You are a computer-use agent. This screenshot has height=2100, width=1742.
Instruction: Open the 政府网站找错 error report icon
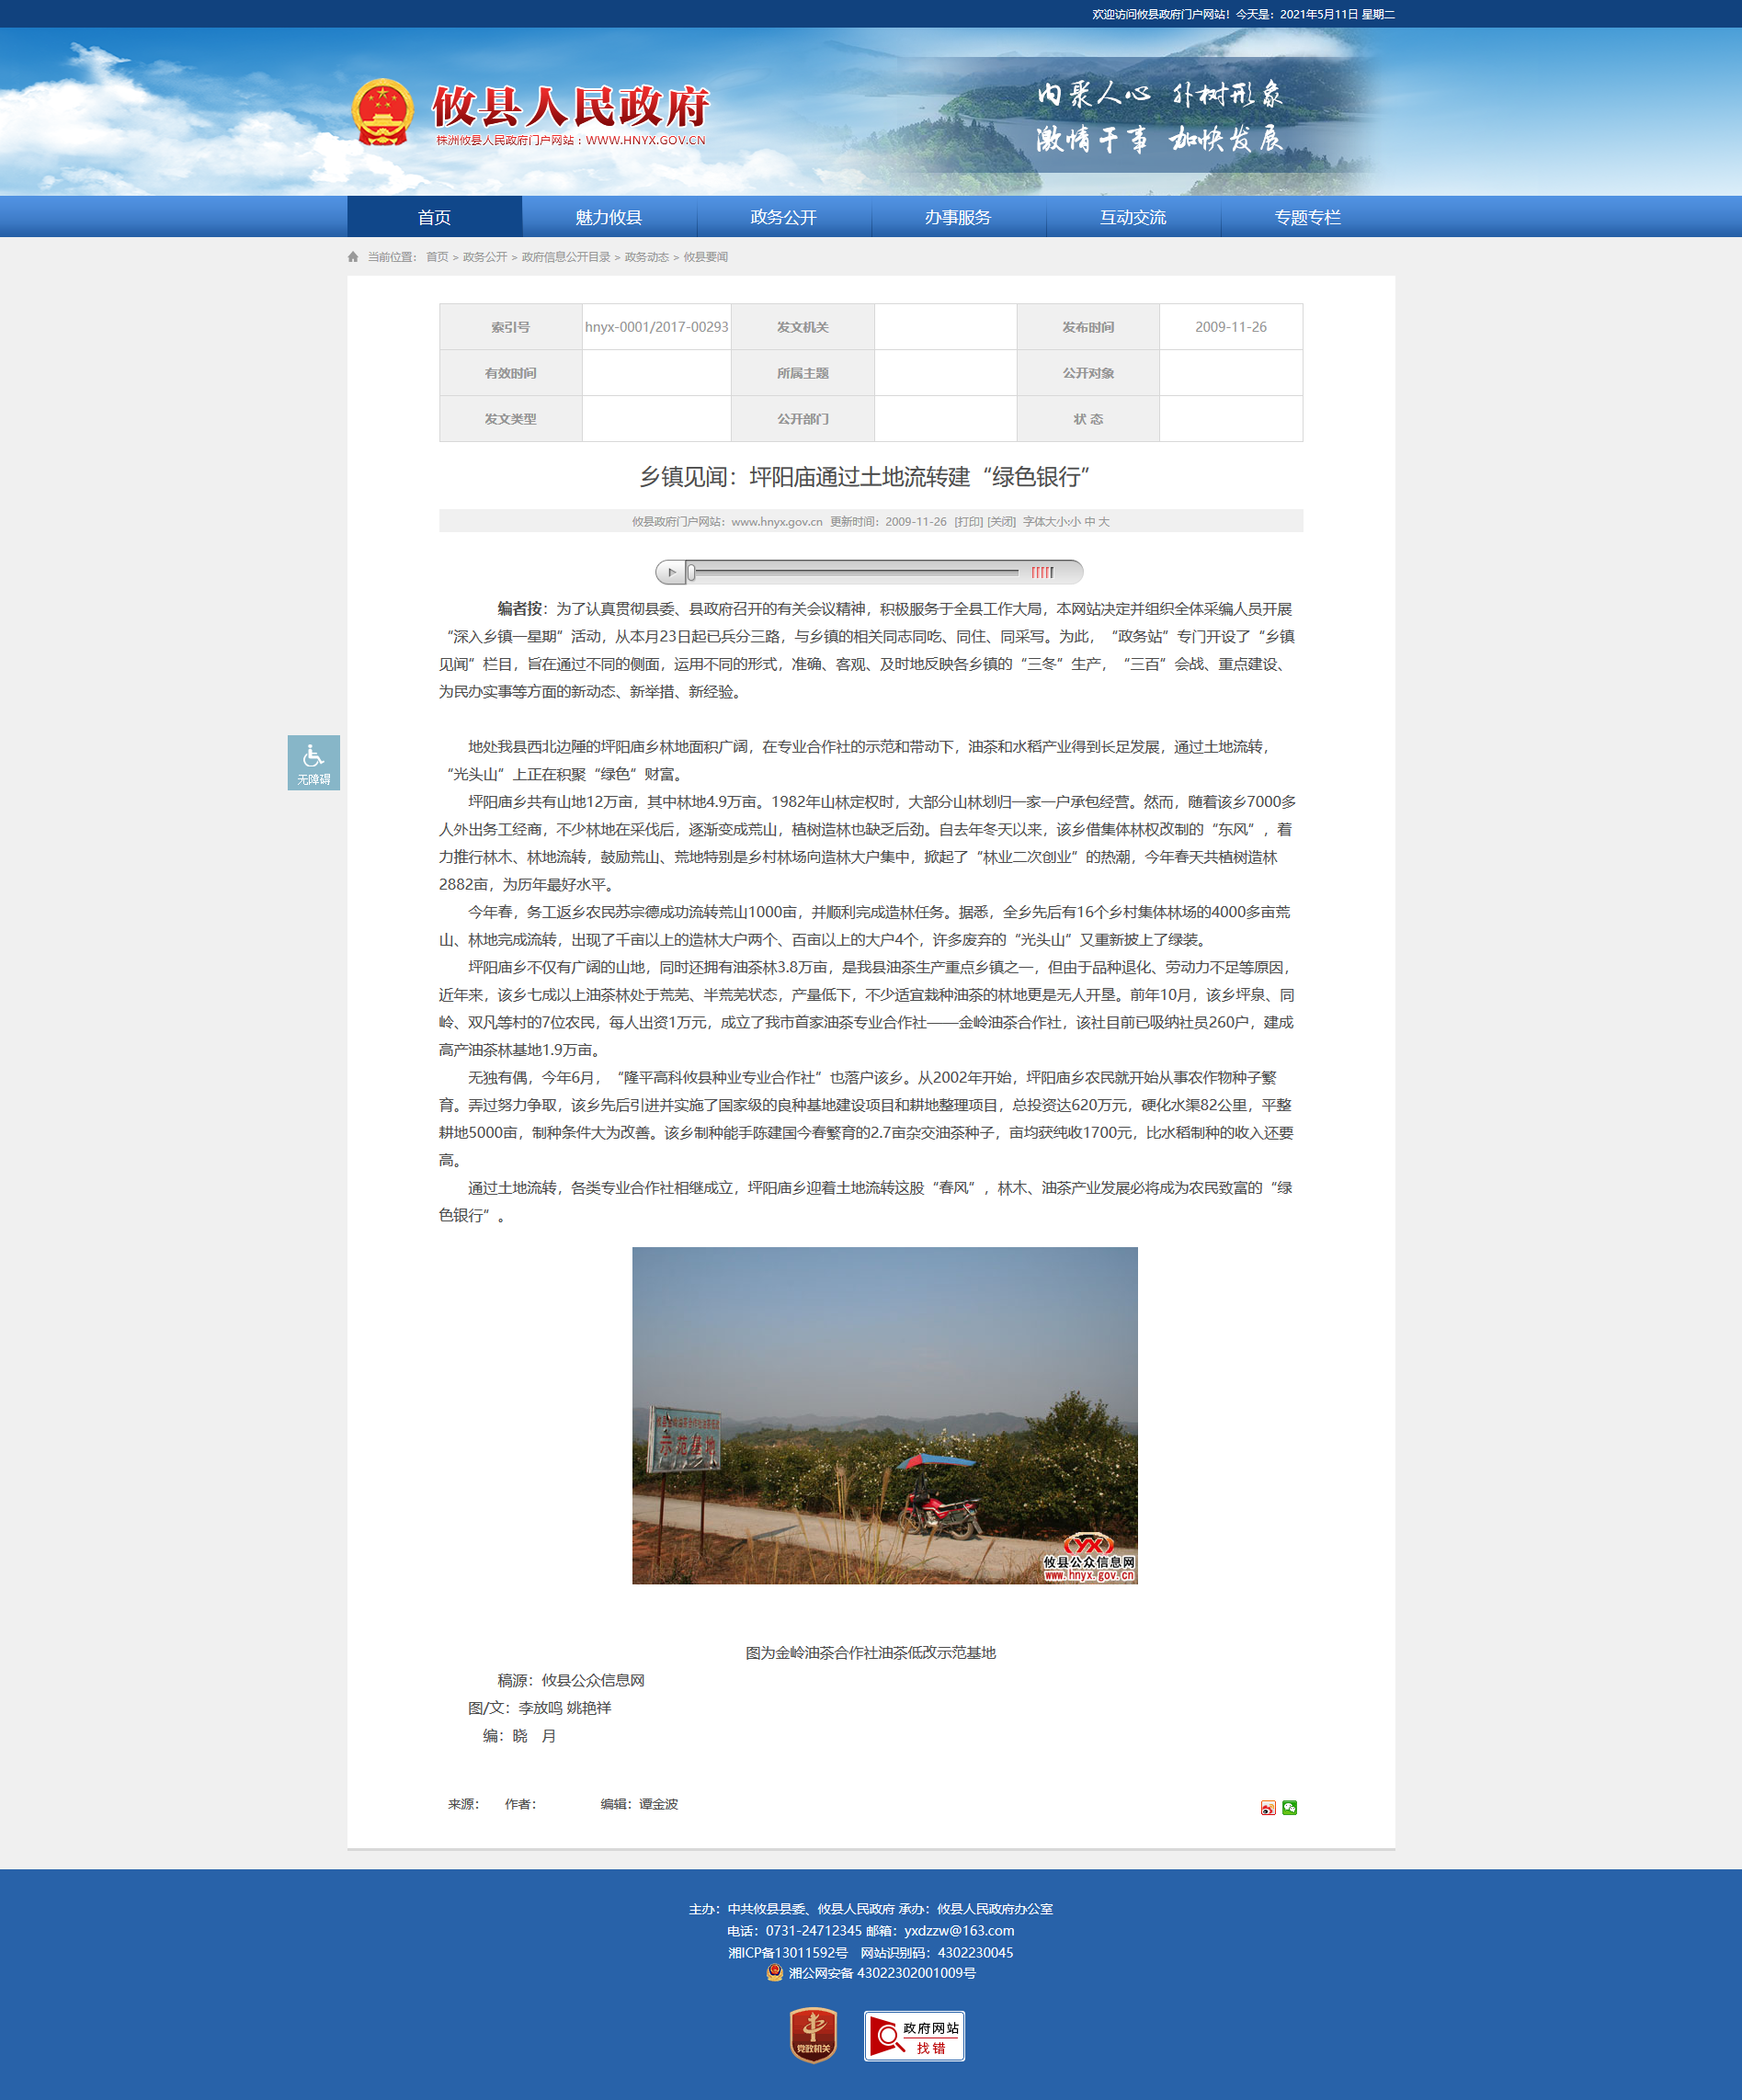[914, 2036]
